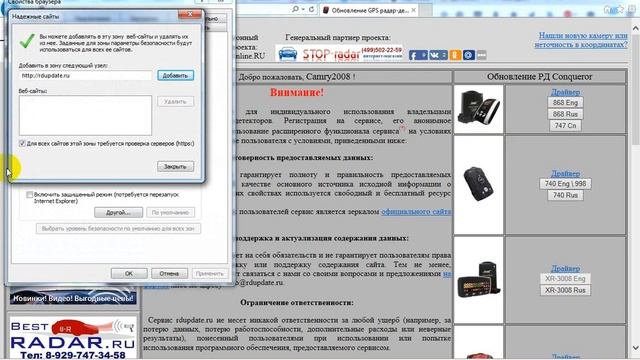Click the Best Radar.ru banner

[73, 338]
